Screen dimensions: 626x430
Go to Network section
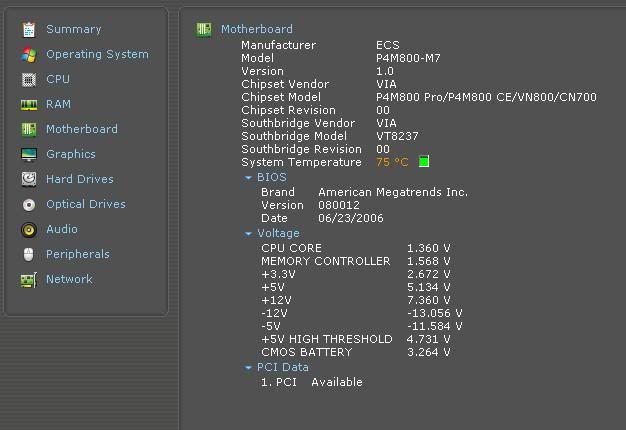(69, 279)
